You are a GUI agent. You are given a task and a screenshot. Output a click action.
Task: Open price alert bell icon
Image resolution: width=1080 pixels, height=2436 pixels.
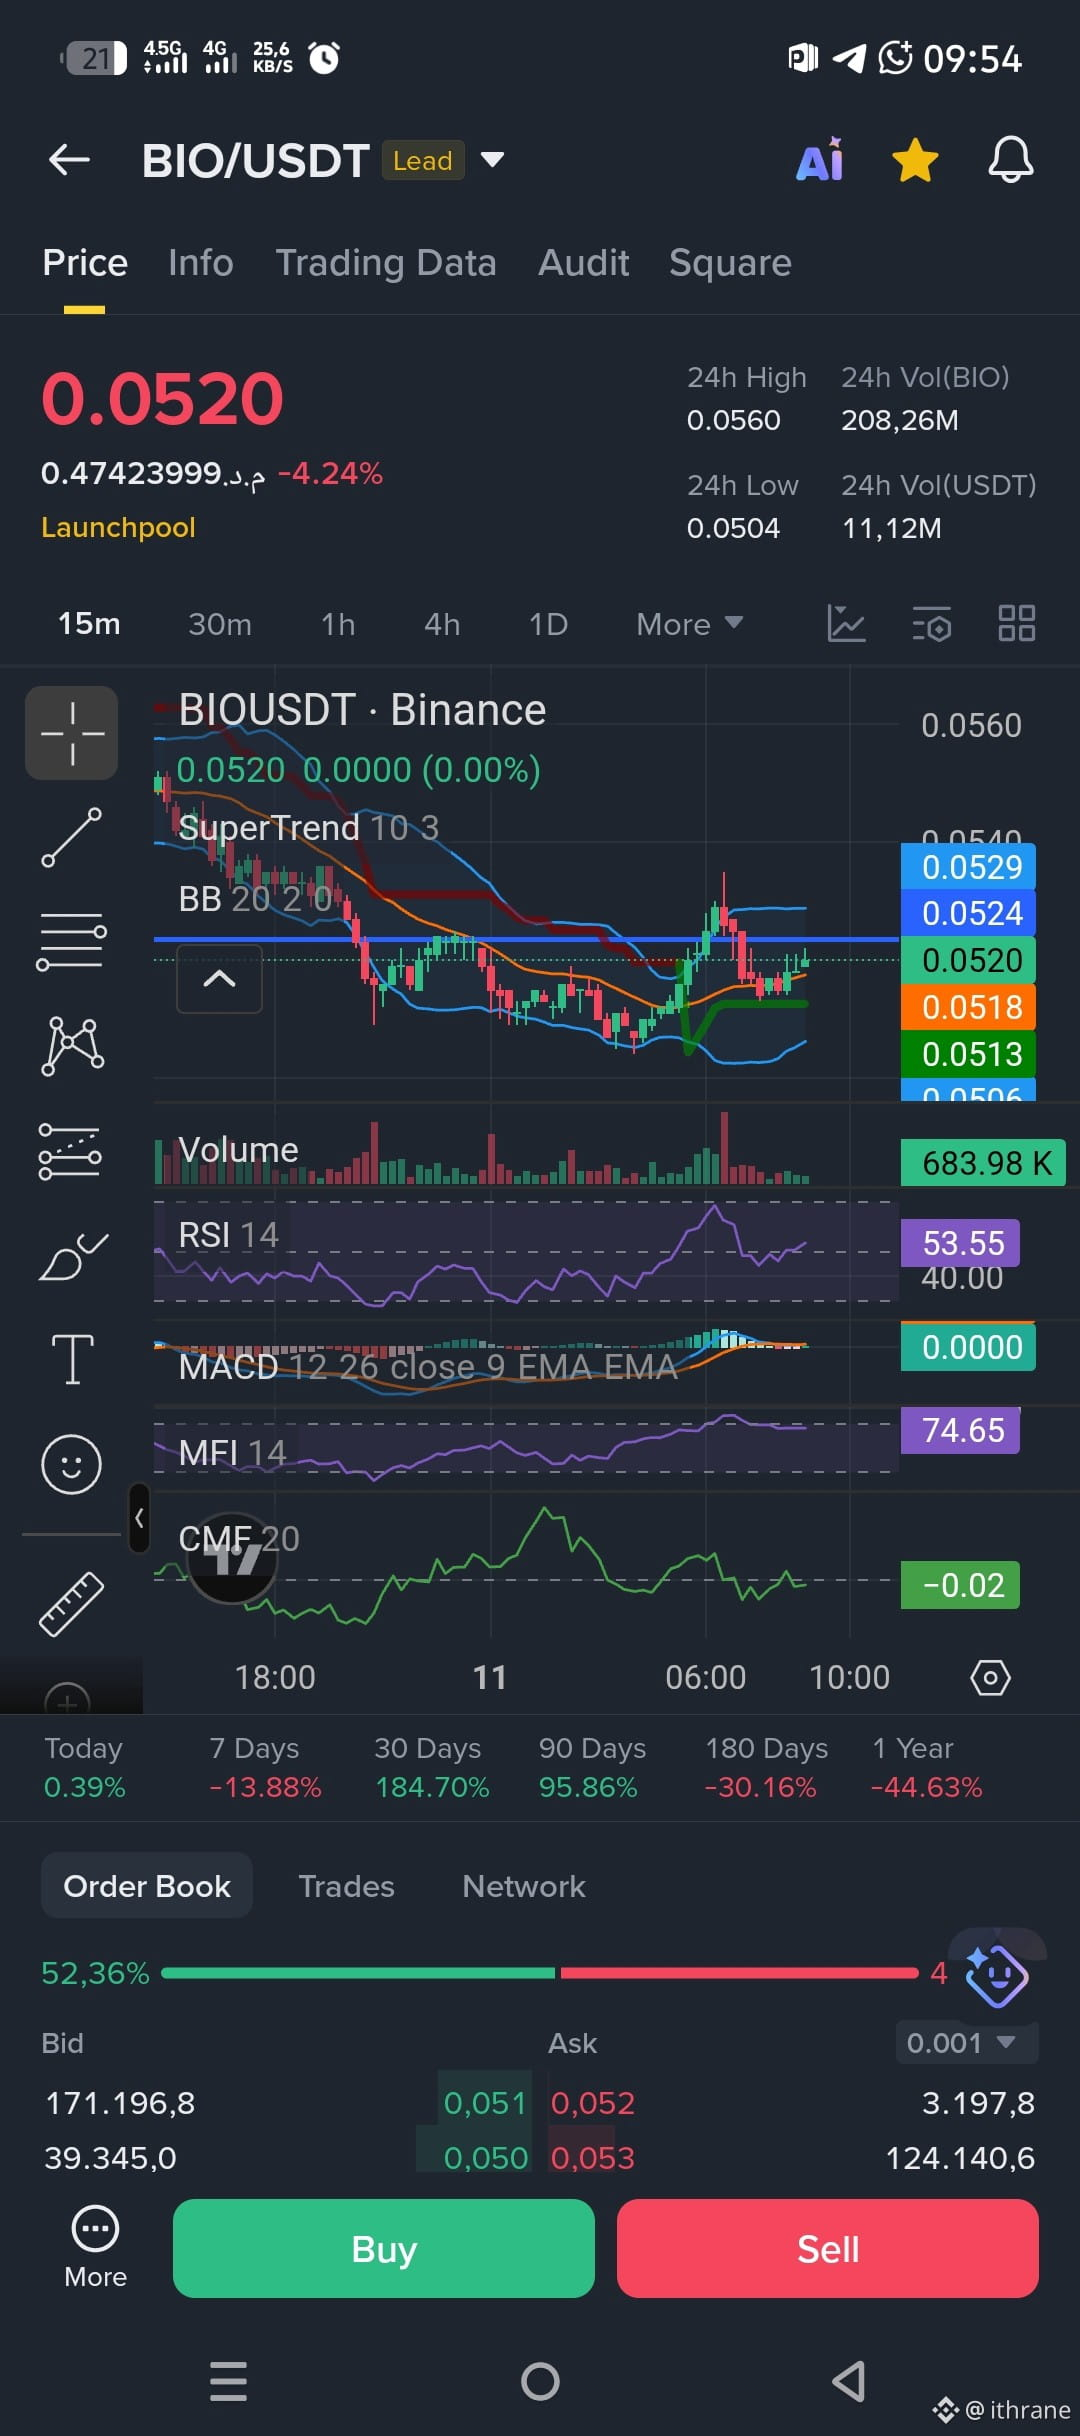coord(1011,160)
